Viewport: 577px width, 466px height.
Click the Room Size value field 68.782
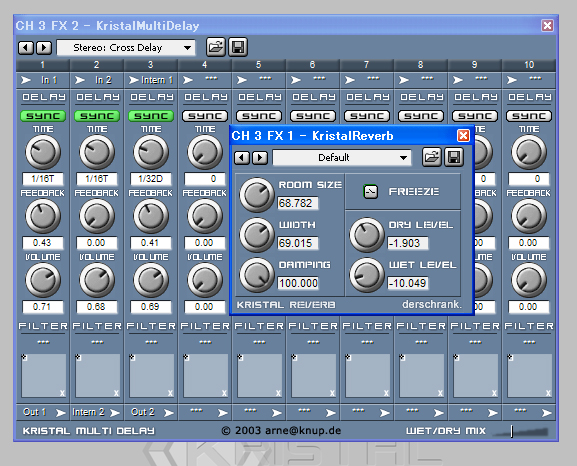tap(298, 203)
